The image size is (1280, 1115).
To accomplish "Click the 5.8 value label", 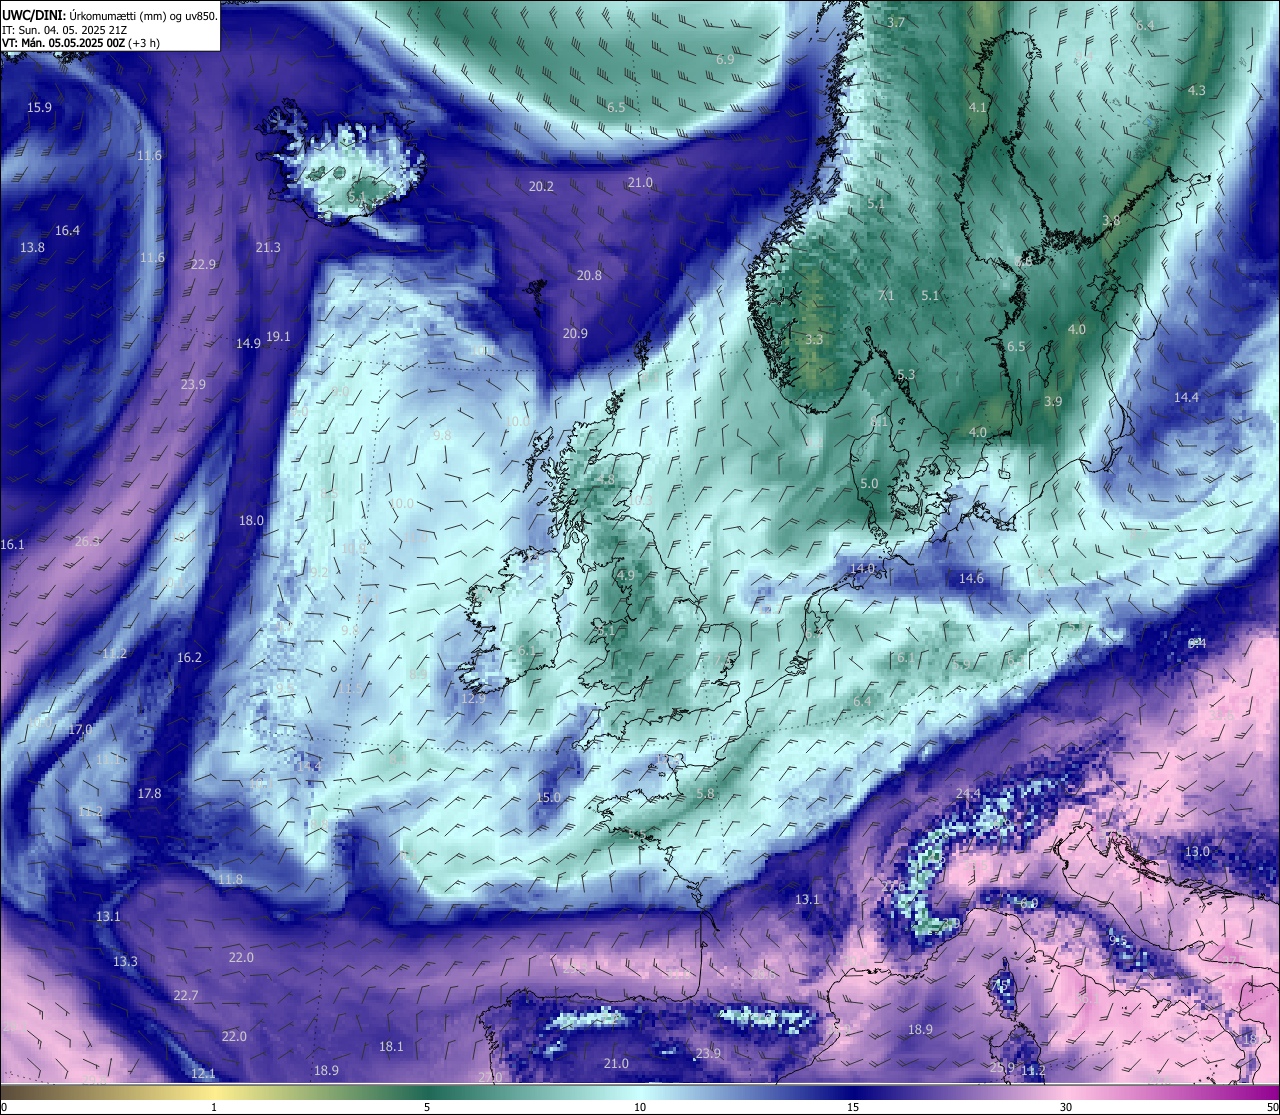I will pyautogui.click(x=705, y=793).
